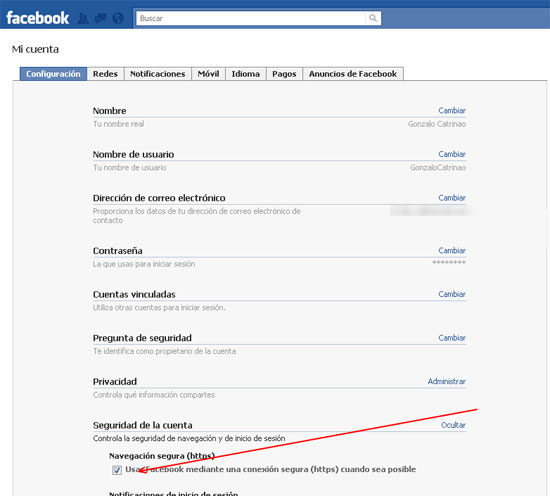Click 'Cuentas vinculadas' heading
The height and width of the screenshot is (496, 550).
134,295
